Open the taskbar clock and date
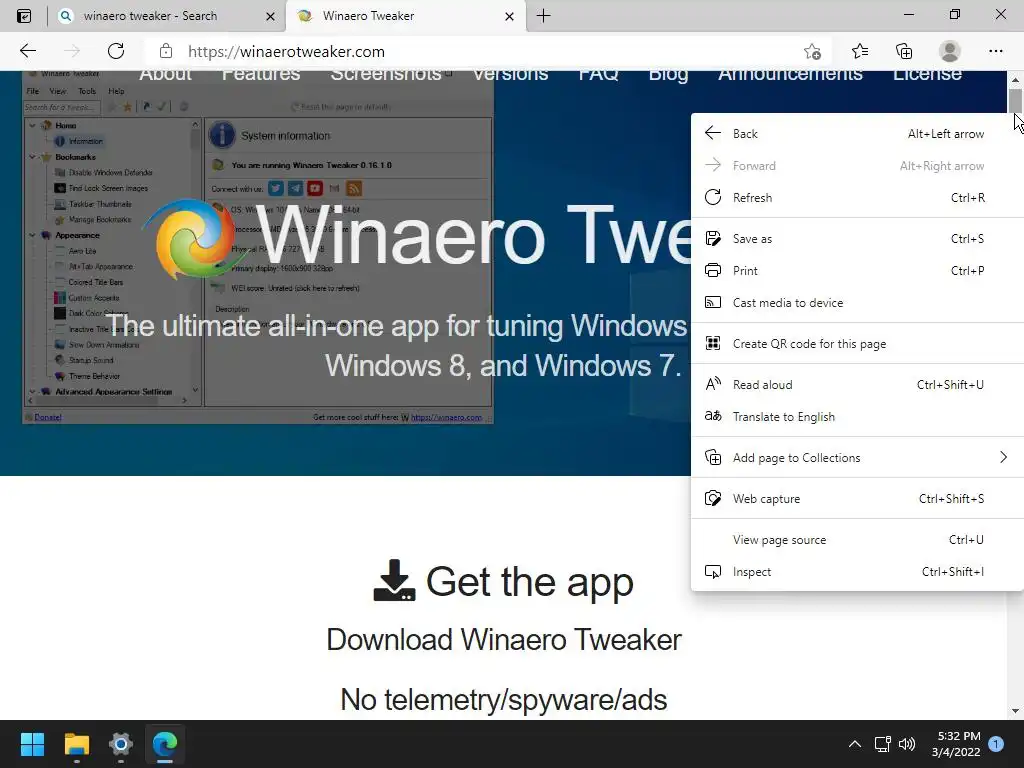Image resolution: width=1024 pixels, height=768 pixels. click(x=956, y=744)
